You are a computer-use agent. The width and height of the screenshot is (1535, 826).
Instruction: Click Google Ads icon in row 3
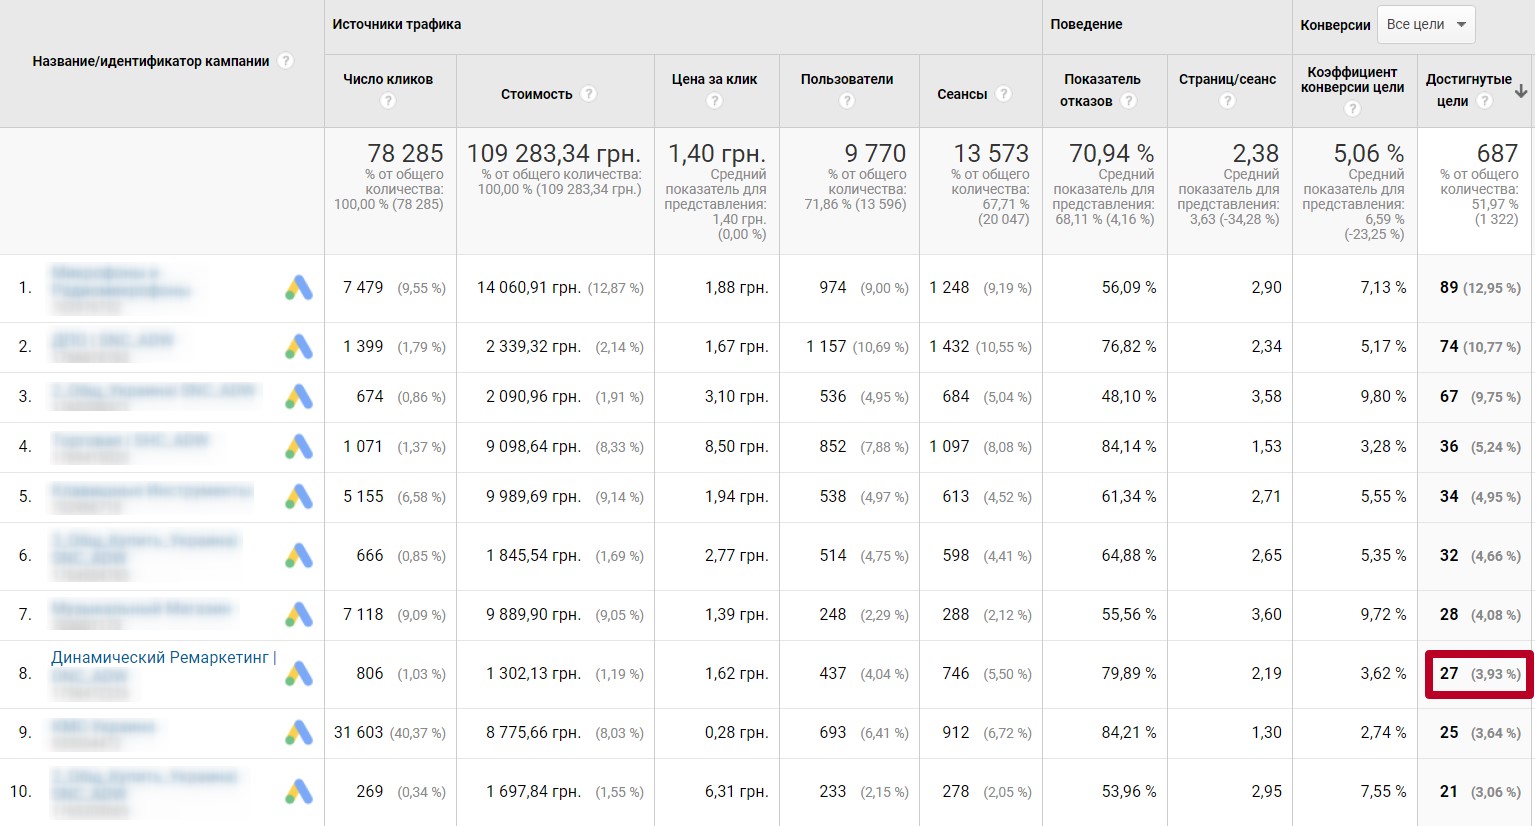pyautogui.click(x=299, y=397)
